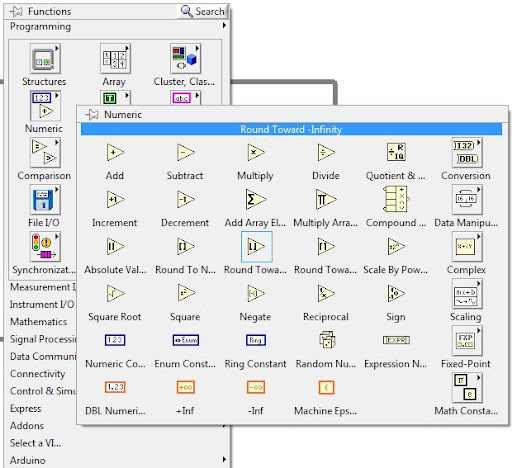Choose the Quotient & Remainder icon
Viewport: 512px width, 468px height.
click(396, 153)
